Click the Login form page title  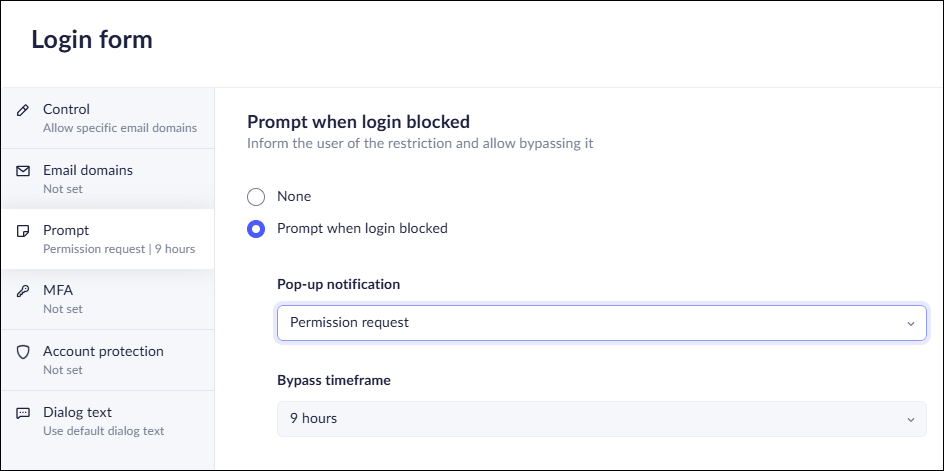pyautogui.click(x=92, y=40)
